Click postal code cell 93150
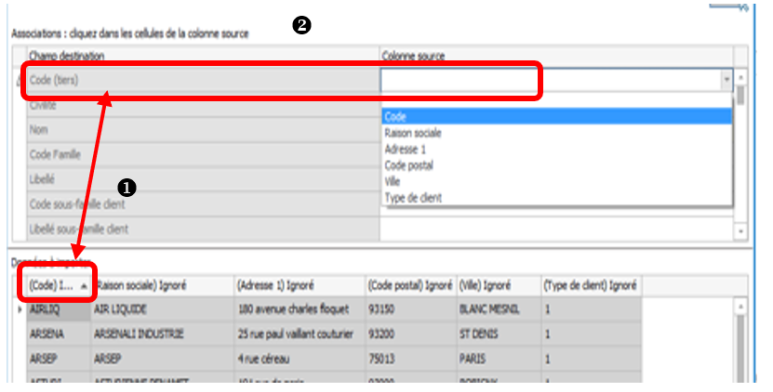 coord(411,310)
